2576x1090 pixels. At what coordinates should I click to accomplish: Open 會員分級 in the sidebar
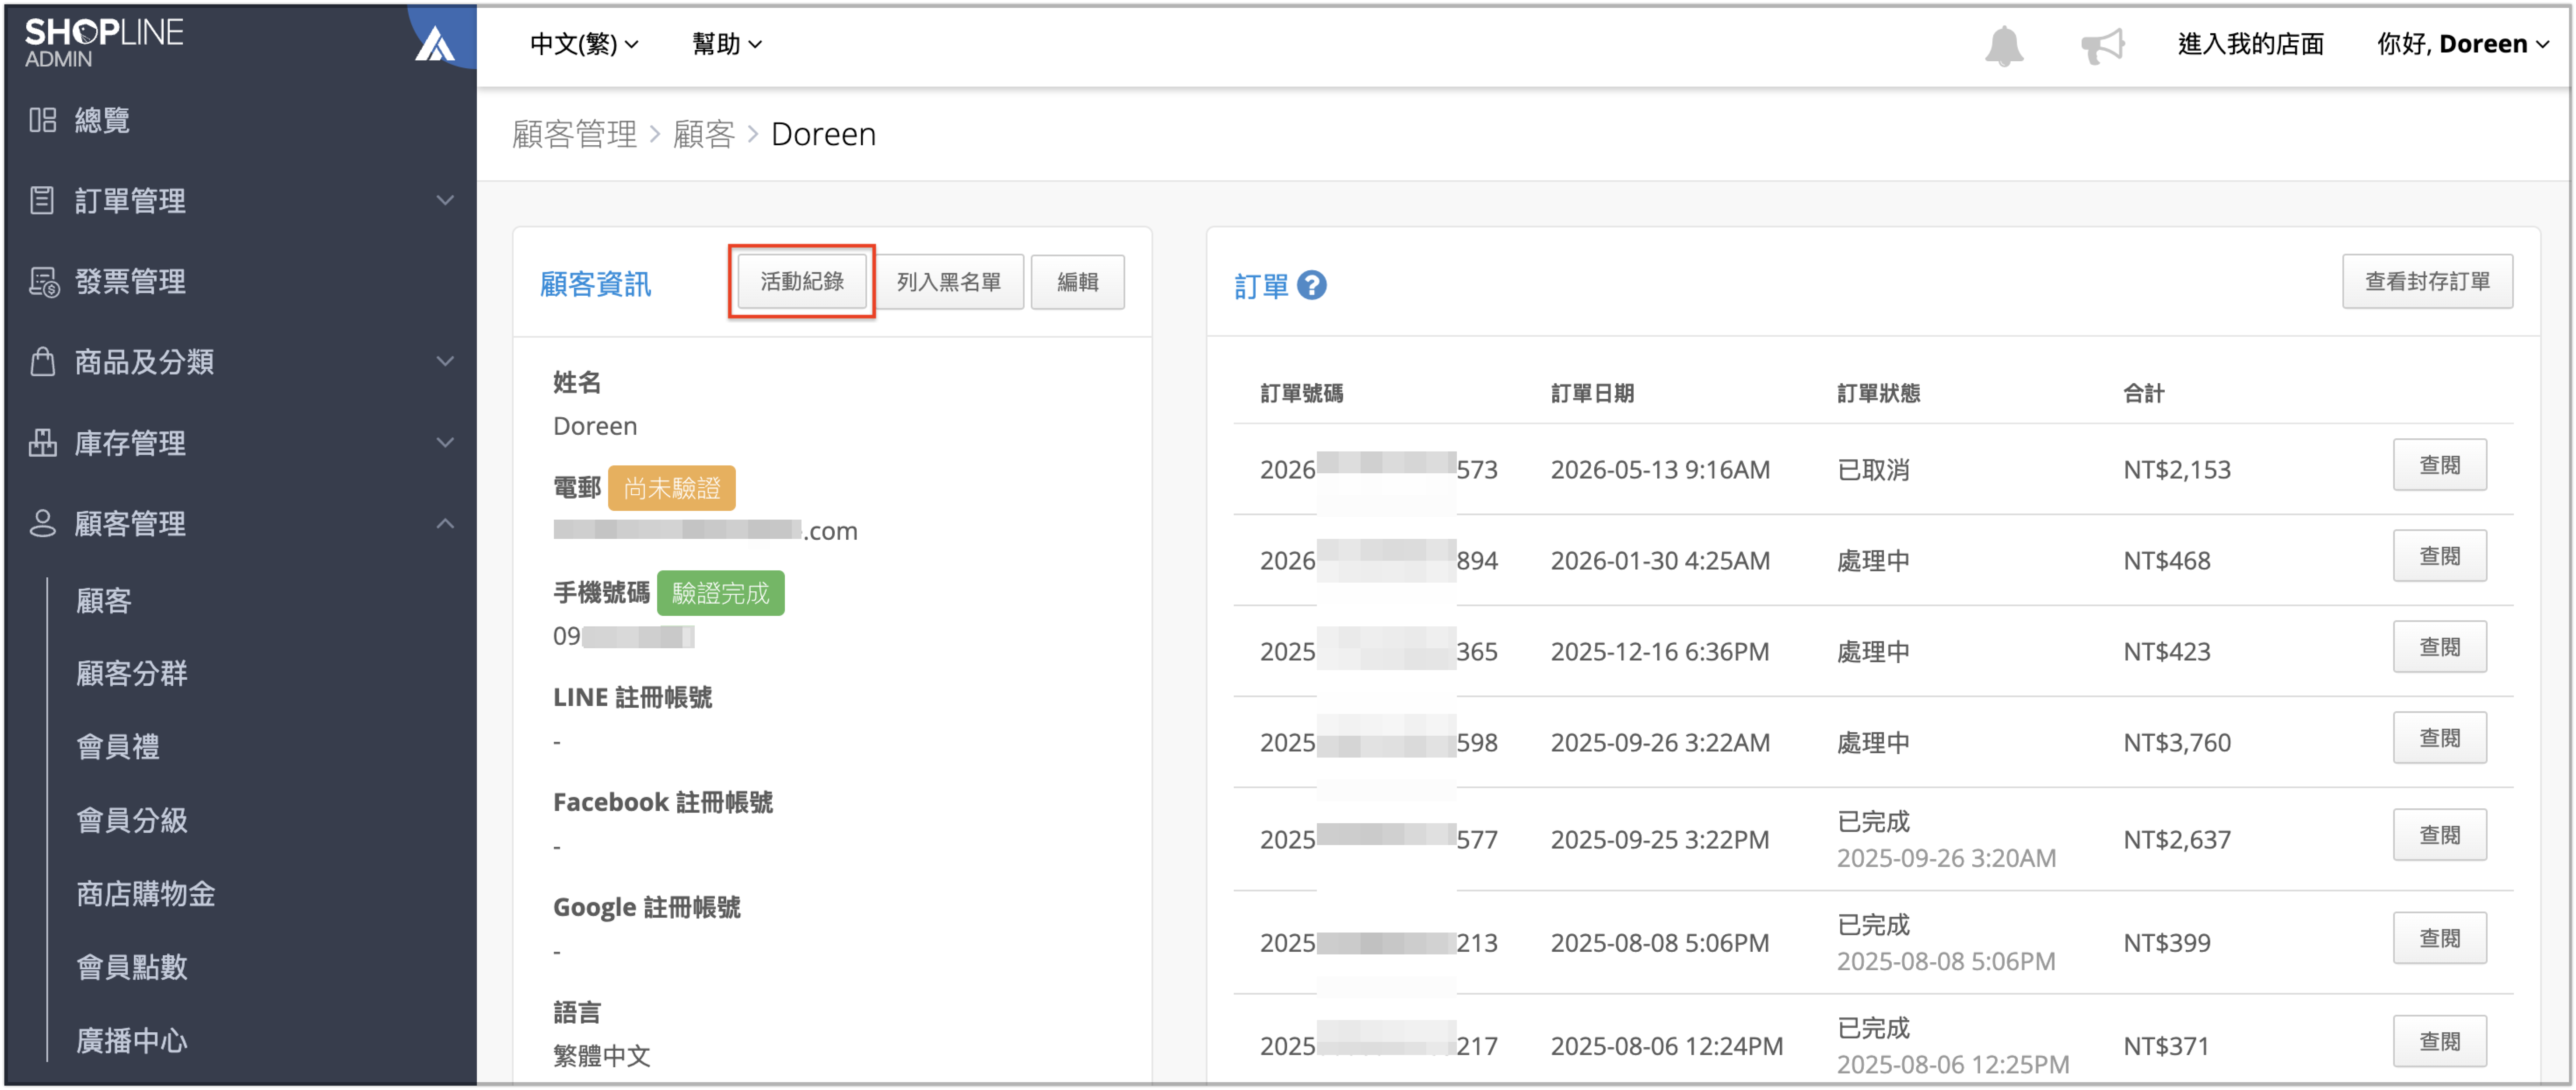tap(132, 820)
